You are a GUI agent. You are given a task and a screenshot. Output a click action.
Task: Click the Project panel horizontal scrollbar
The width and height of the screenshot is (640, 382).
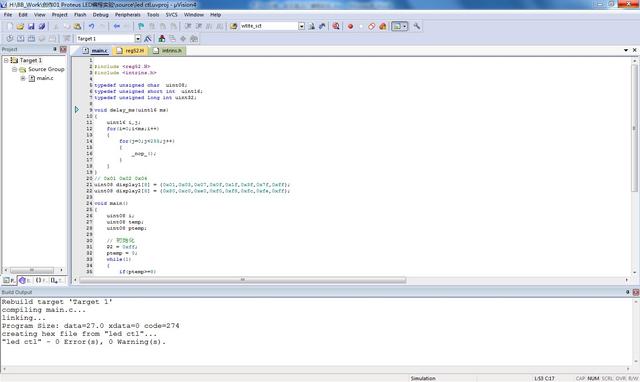(32, 270)
